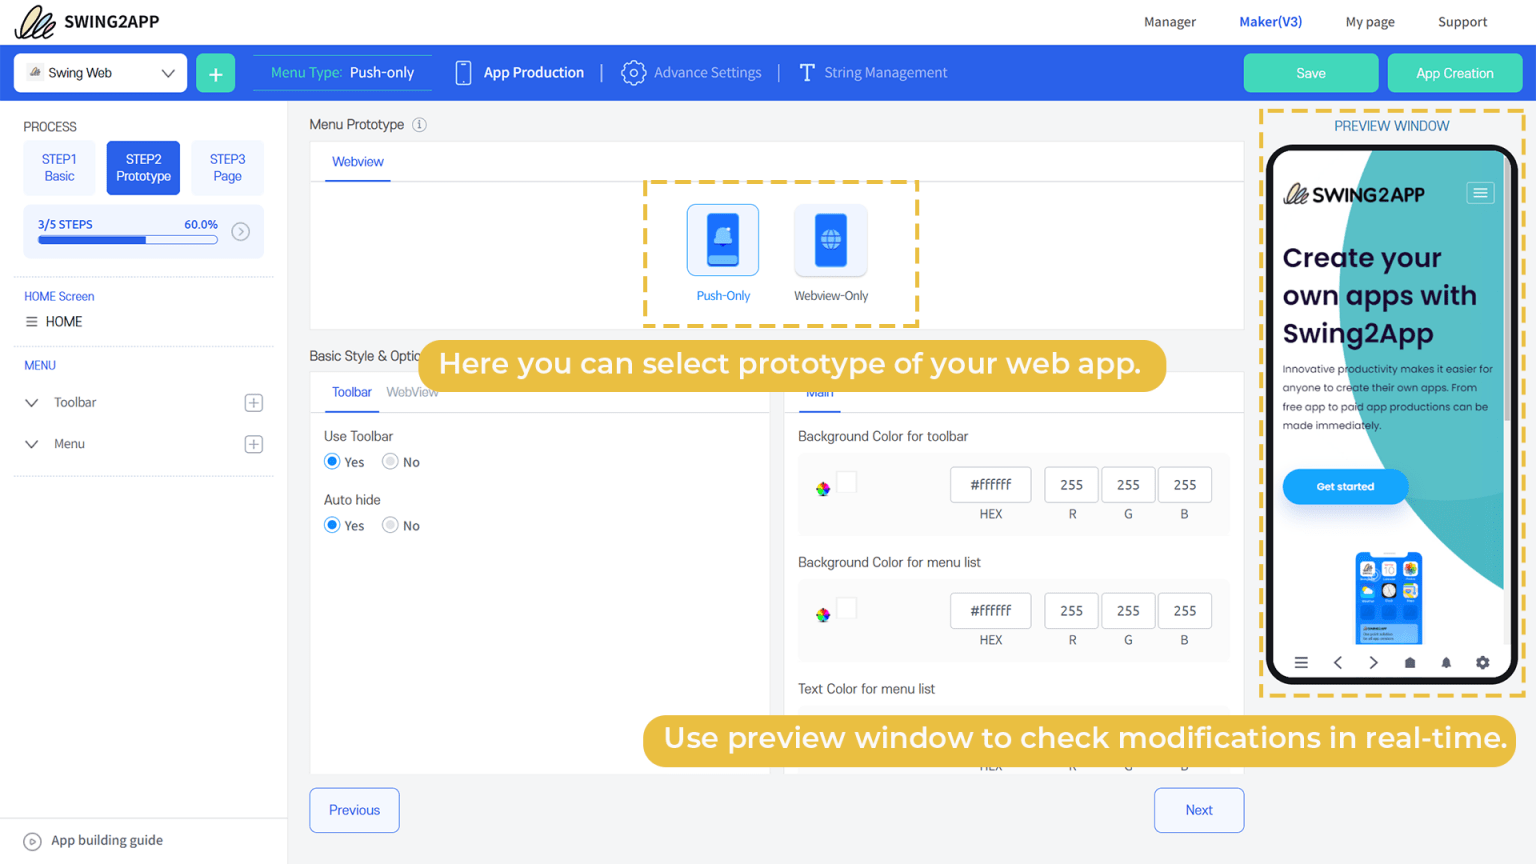The image size is (1536, 864).
Task: Expand the Toolbar section in the sidebar
Action: 31,402
